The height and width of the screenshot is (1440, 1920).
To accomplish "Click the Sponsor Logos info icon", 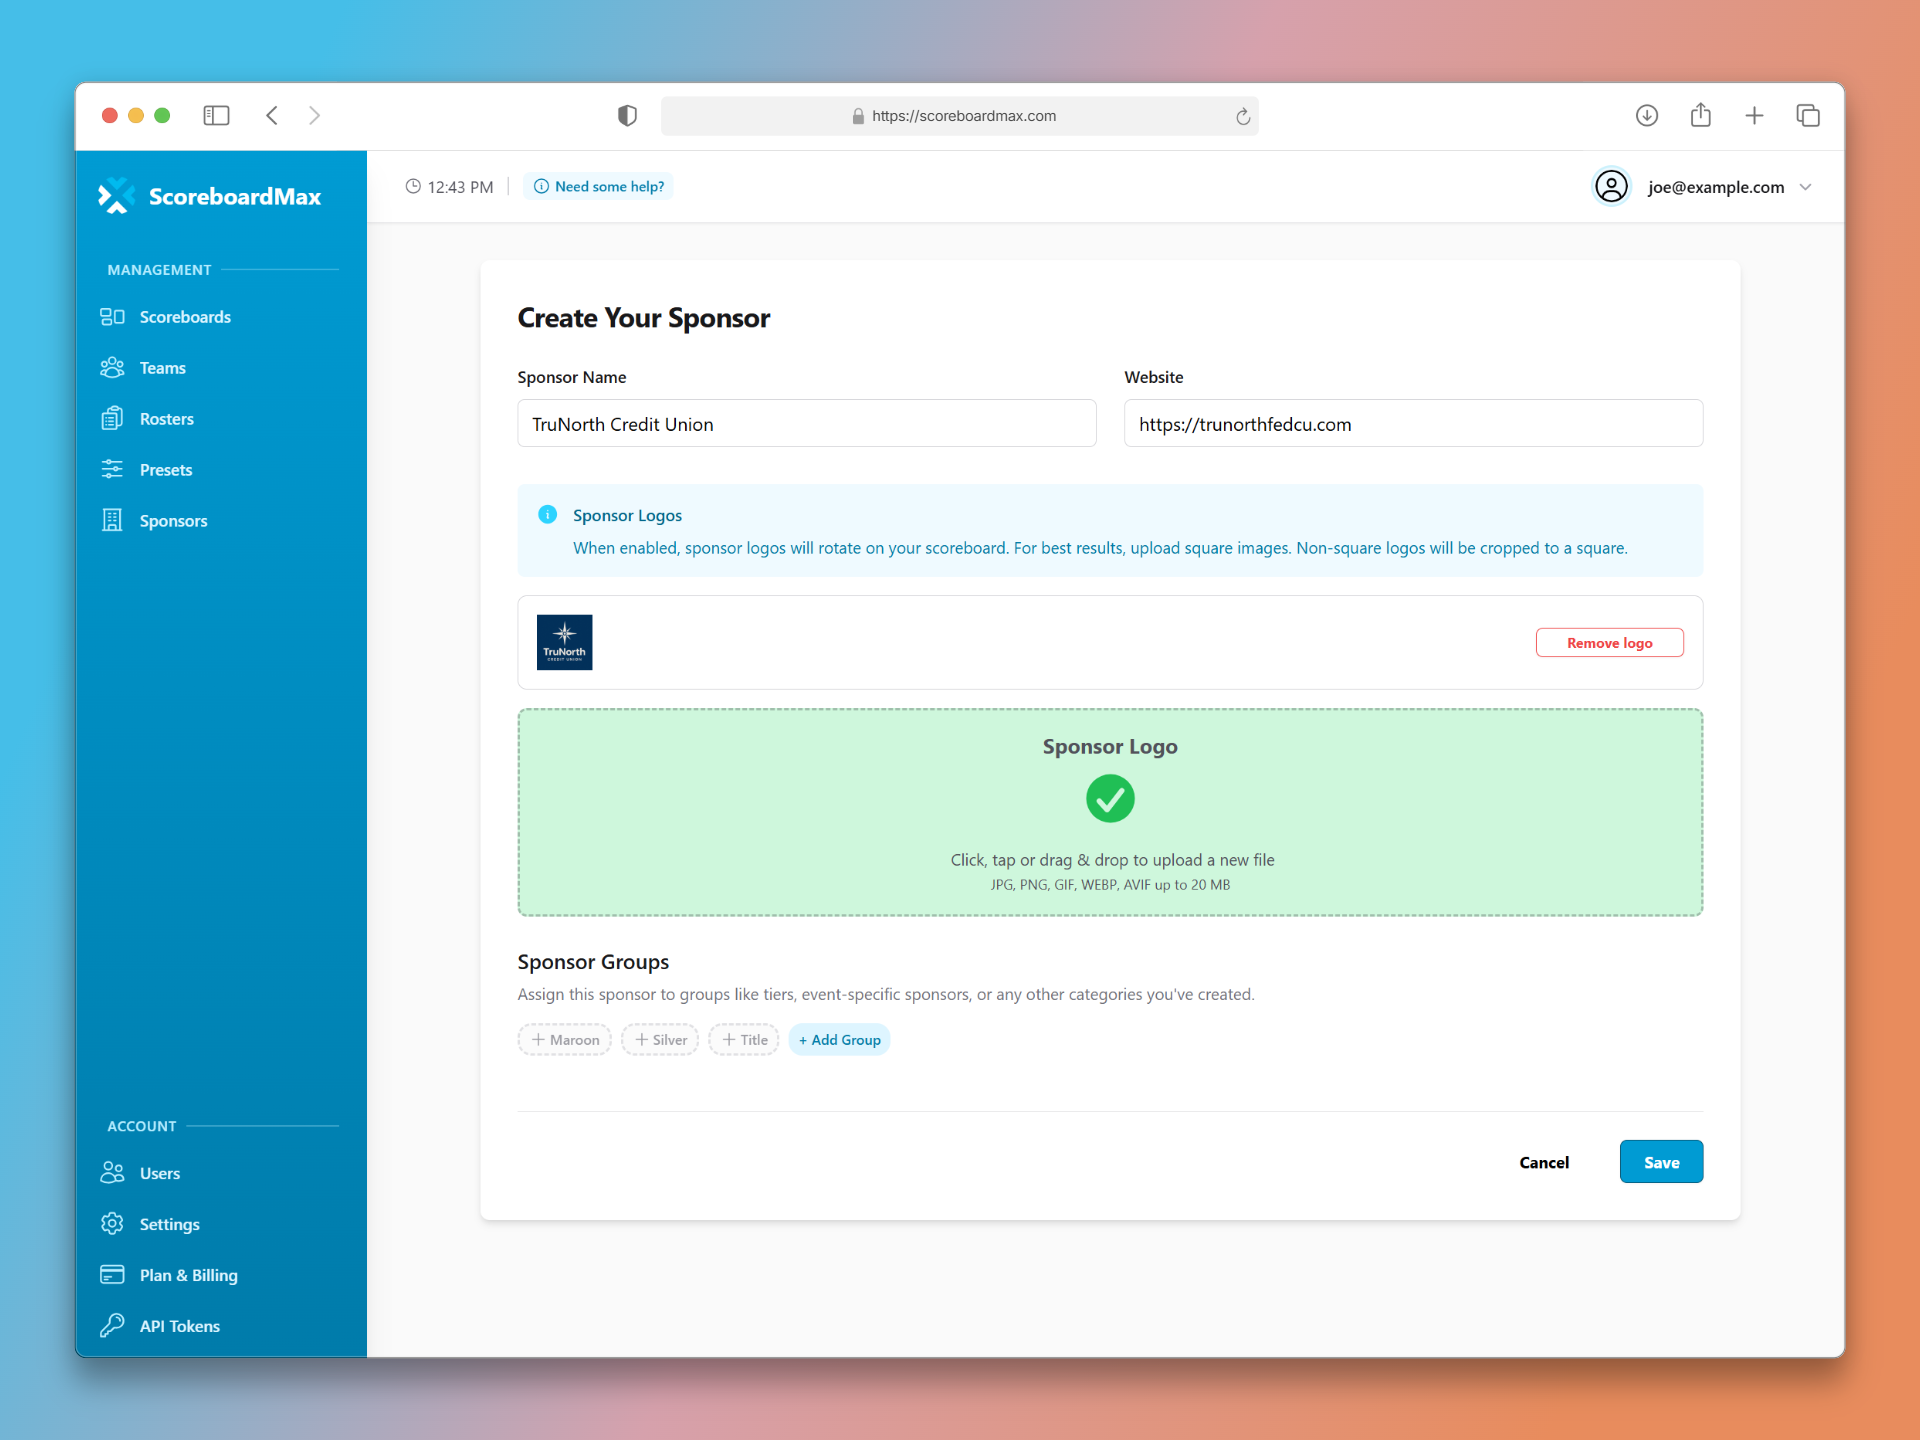I will coord(547,514).
